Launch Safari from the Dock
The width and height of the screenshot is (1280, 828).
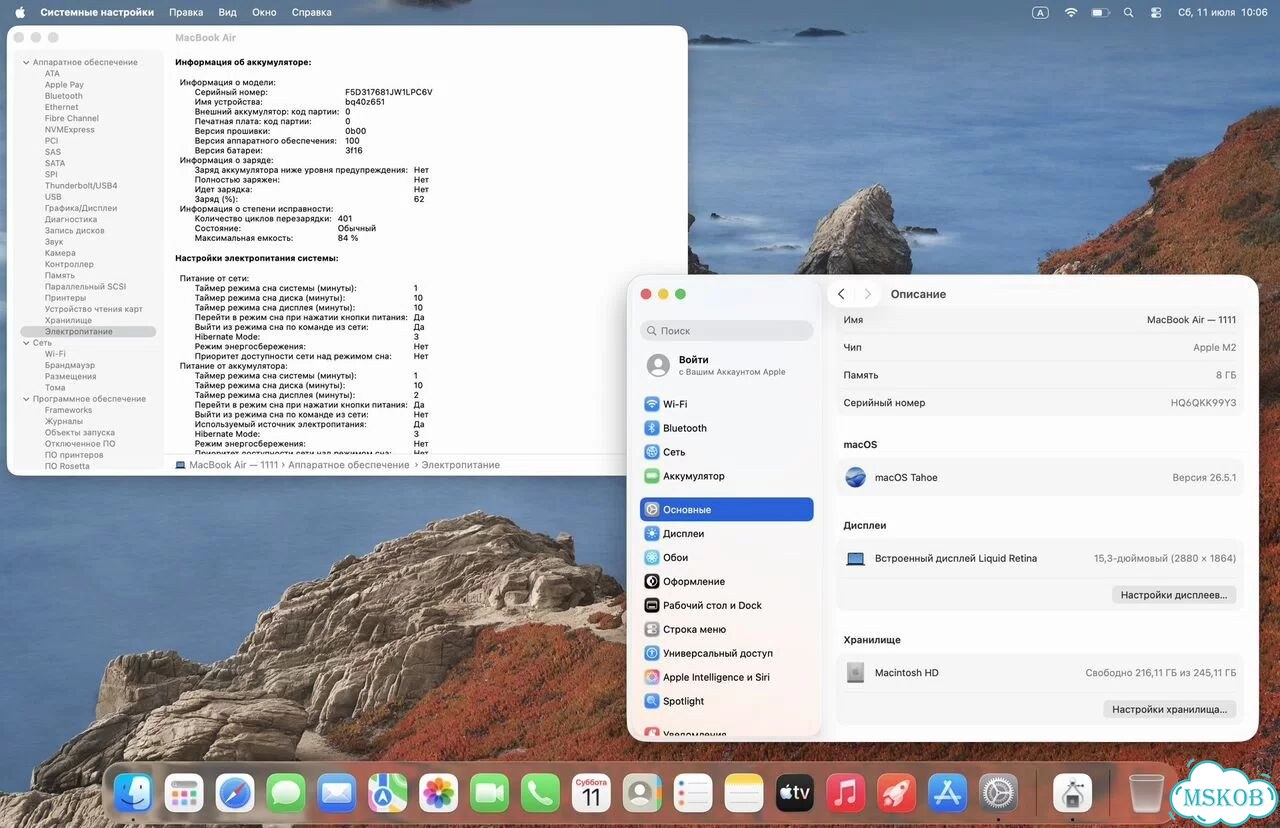click(235, 794)
